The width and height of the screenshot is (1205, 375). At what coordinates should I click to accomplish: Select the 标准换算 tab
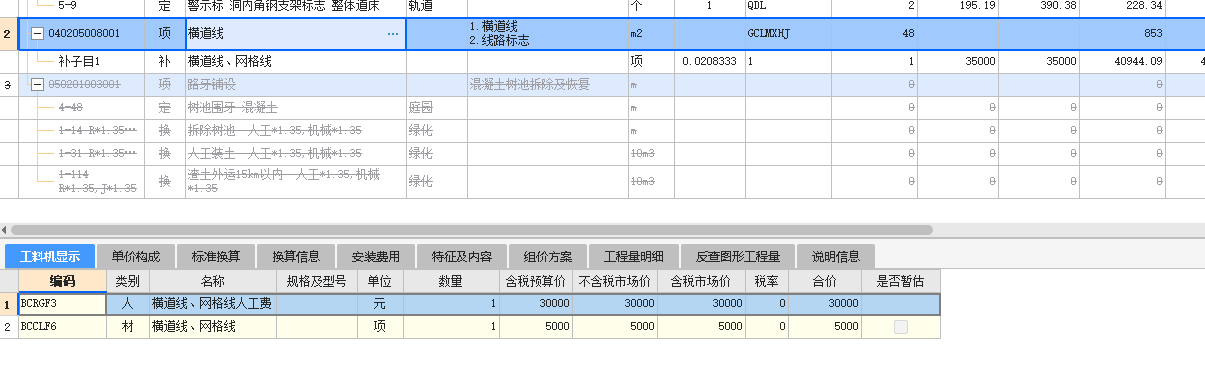pos(217,256)
